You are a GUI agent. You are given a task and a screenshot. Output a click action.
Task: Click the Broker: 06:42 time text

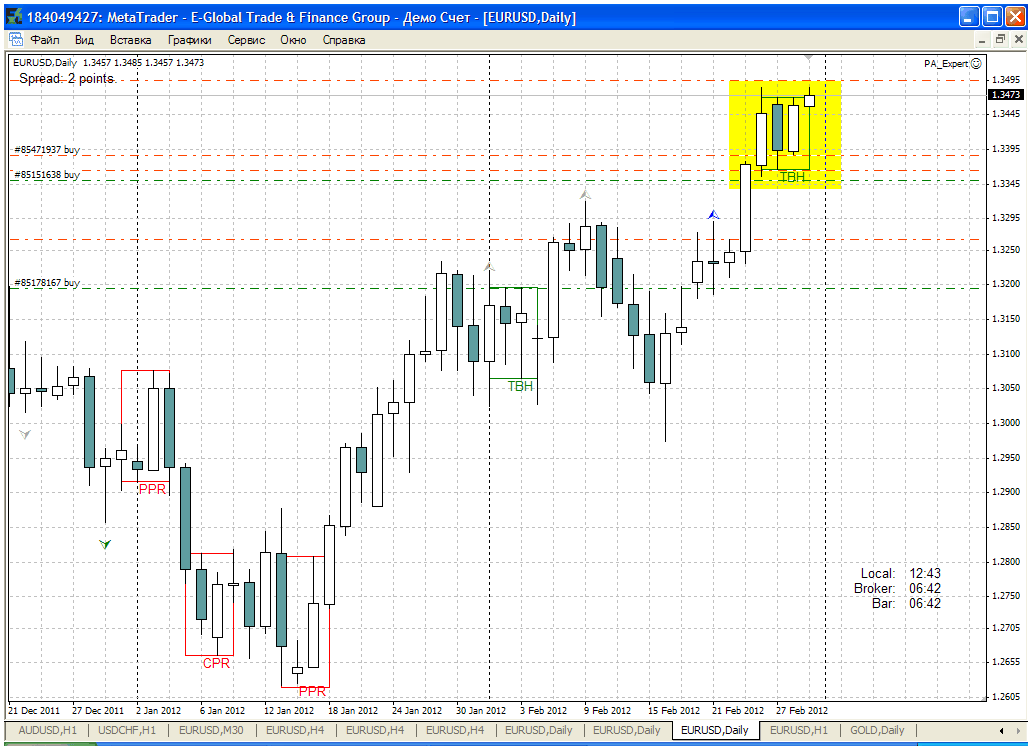click(897, 589)
